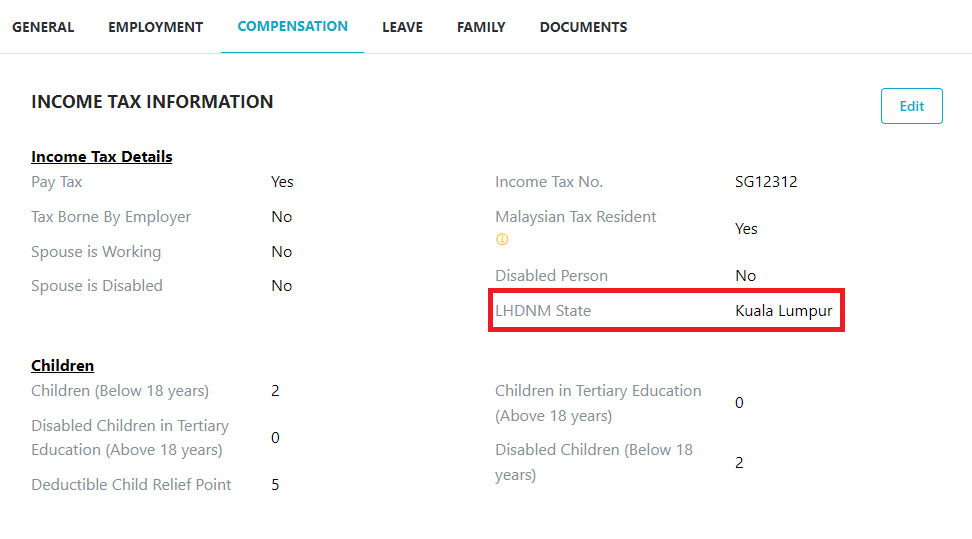972x539 pixels.
Task: Click the Spouse is Working label
Action: pyautogui.click(x=96, y=252)
